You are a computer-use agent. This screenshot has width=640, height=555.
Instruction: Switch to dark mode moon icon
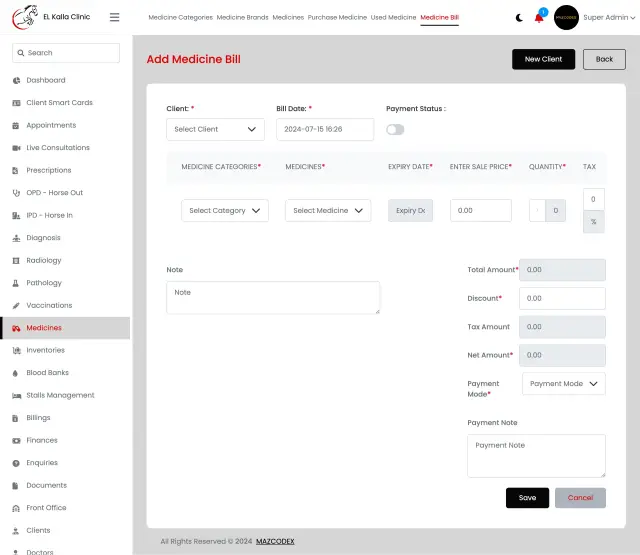click(519, 18)
